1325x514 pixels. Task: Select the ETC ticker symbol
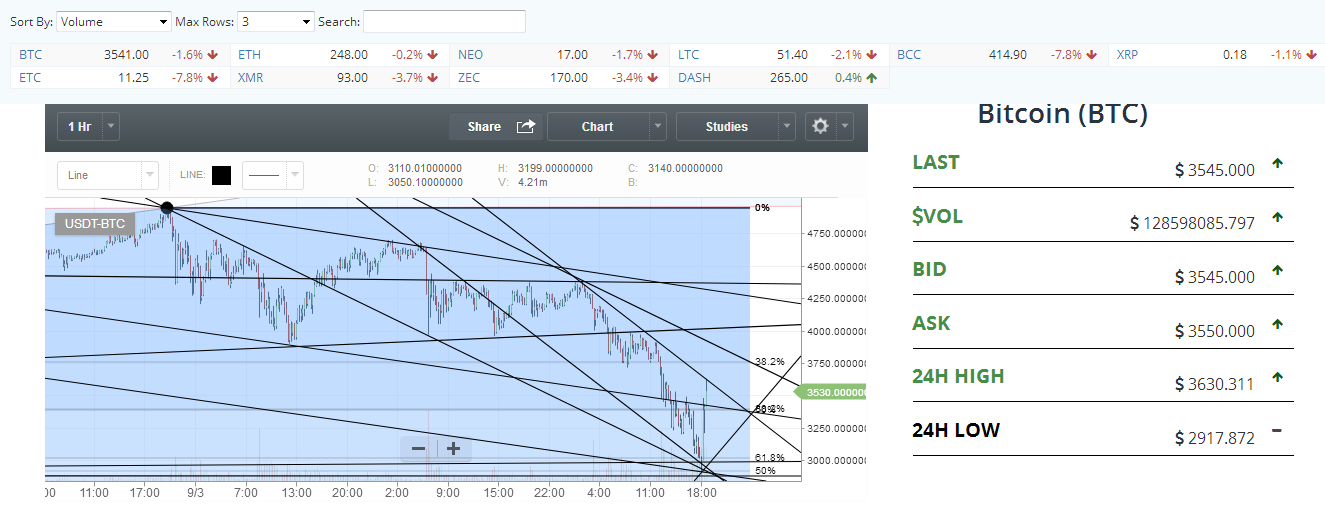pos(30,77)
